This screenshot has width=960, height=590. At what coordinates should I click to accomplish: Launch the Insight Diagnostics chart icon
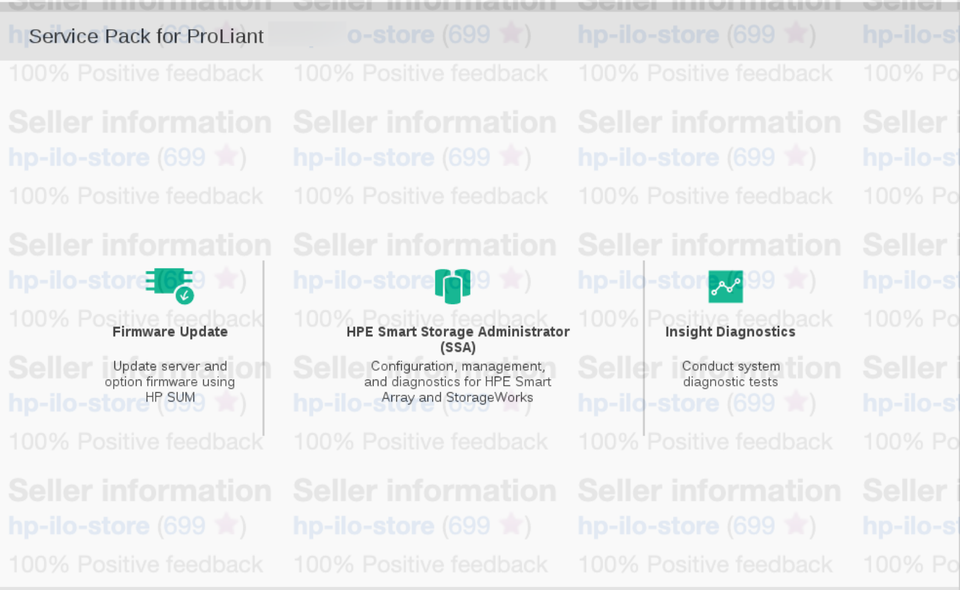coord(726,285)
